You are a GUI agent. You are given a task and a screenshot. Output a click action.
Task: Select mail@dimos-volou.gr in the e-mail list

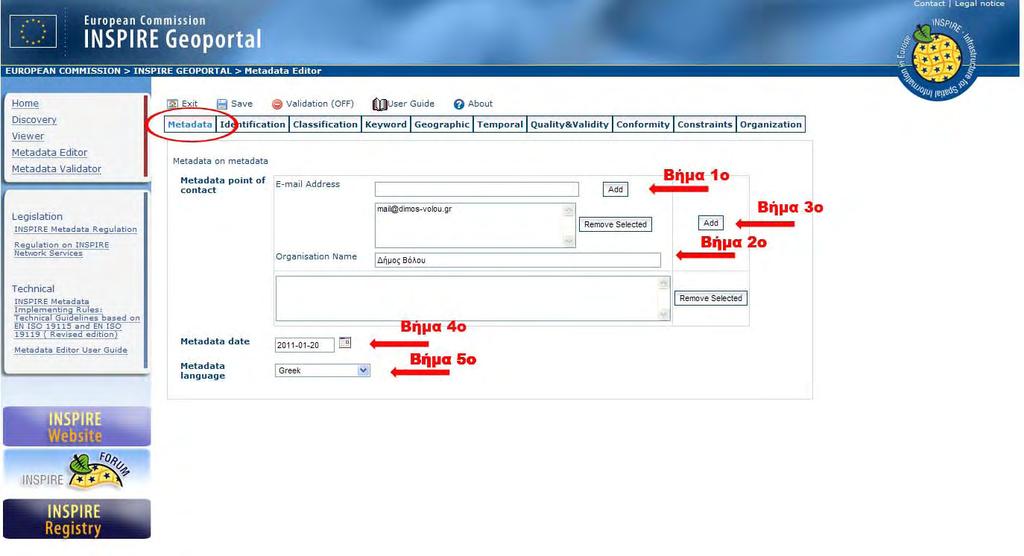point(414,209)
